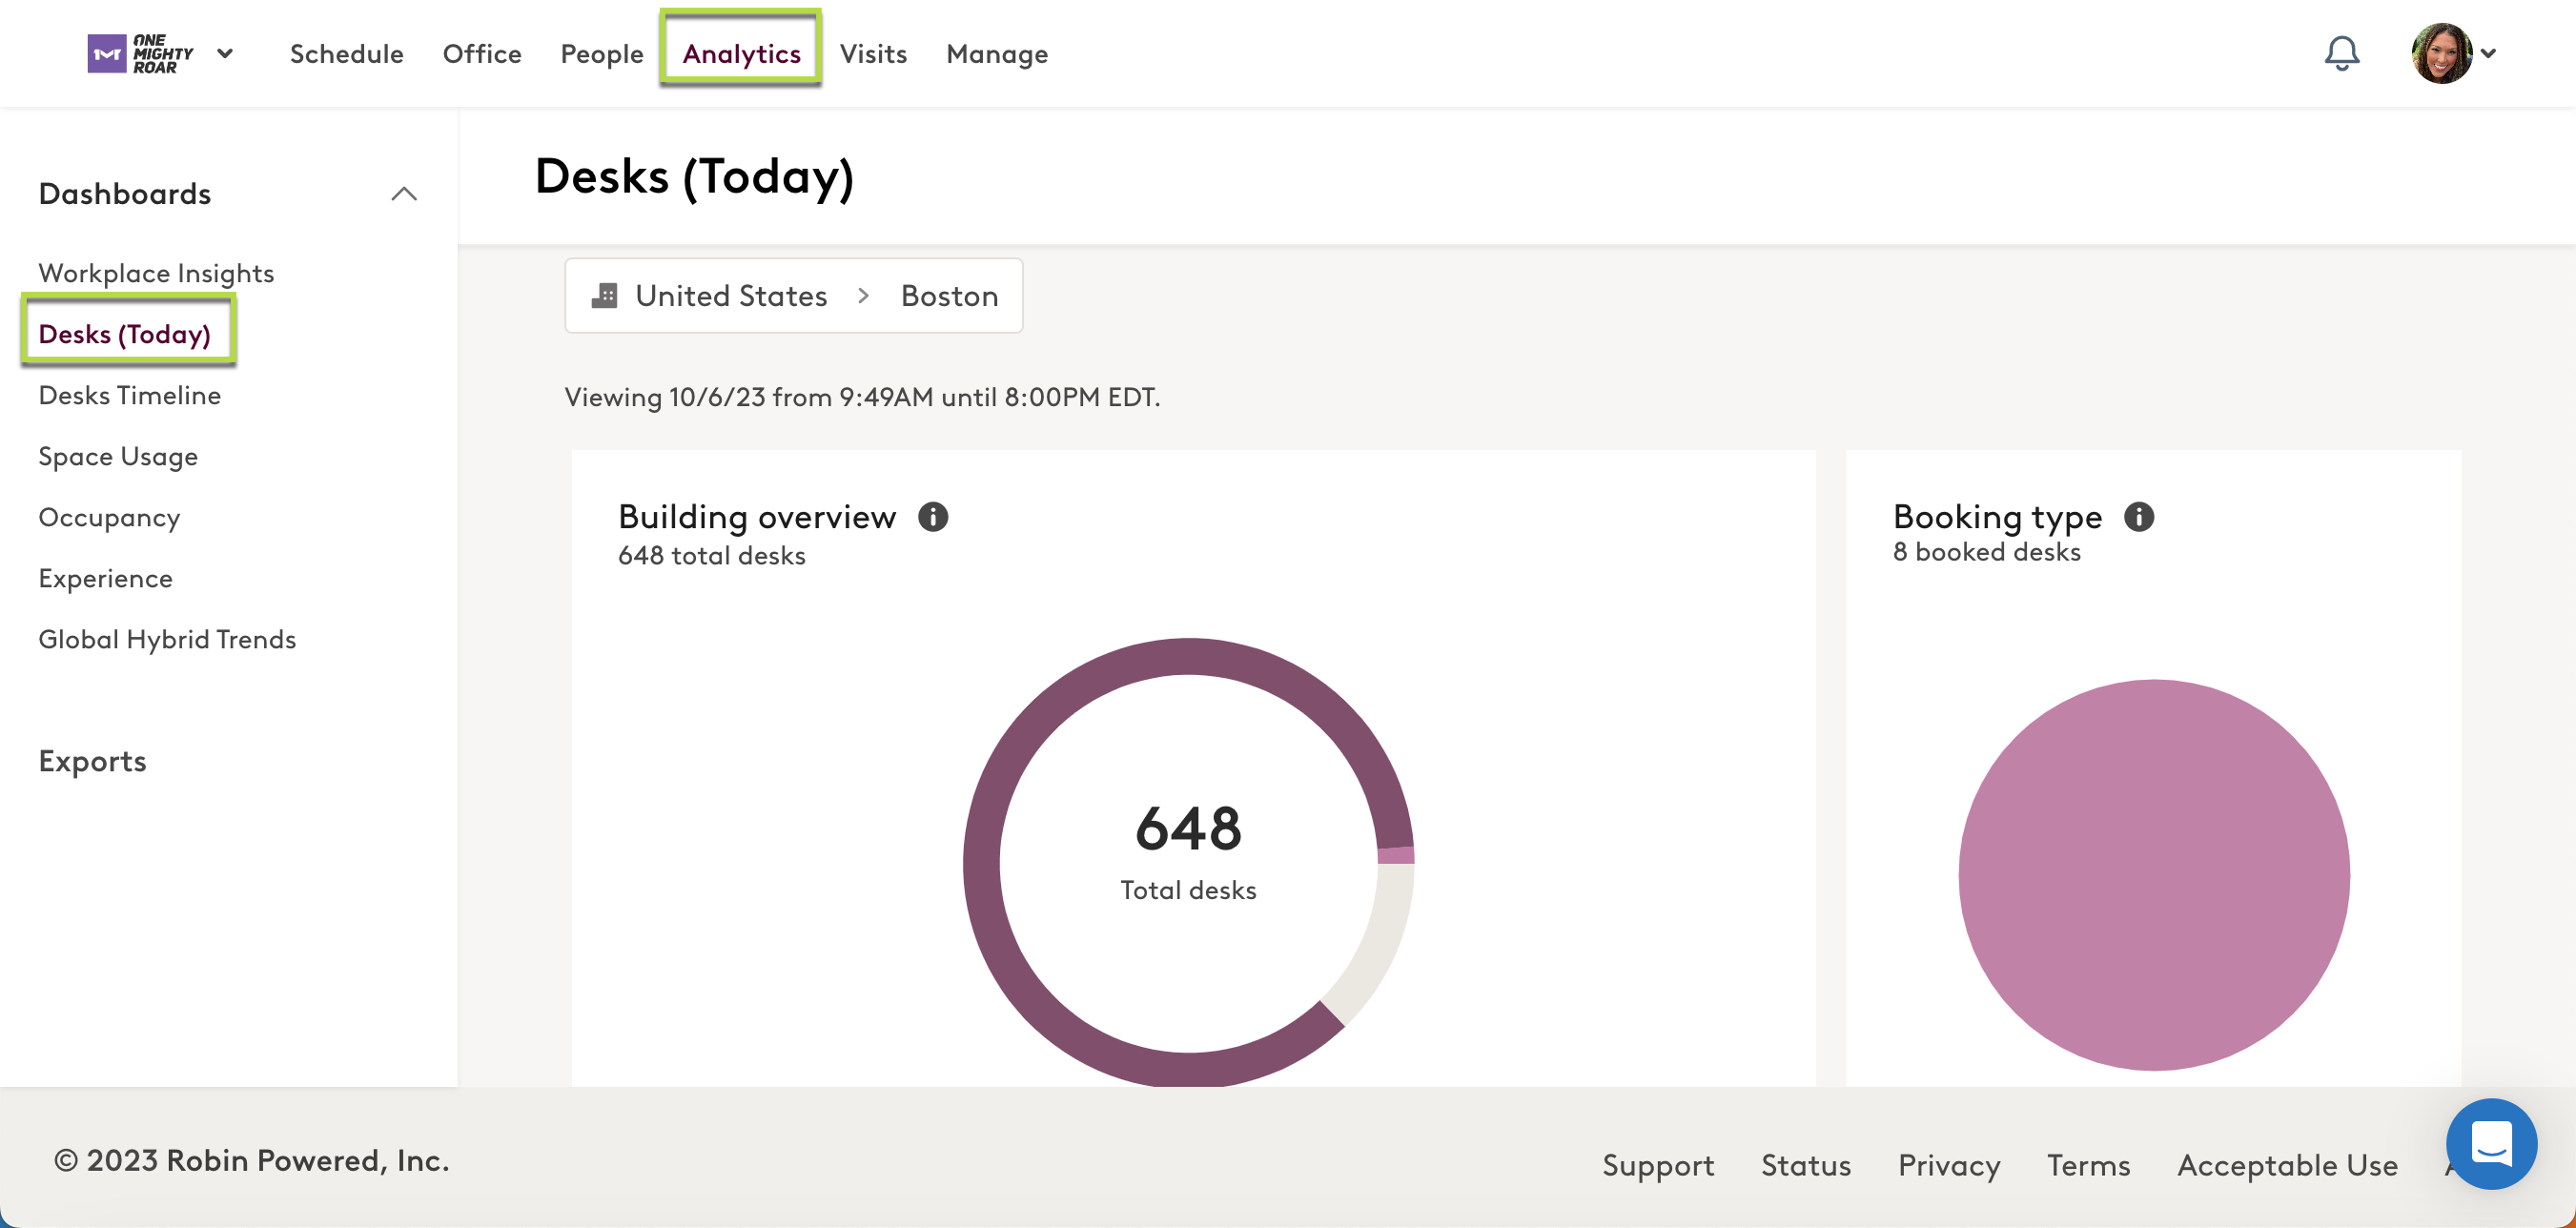
Task: Expand the account menu chevron
Action: (2489, 55)
